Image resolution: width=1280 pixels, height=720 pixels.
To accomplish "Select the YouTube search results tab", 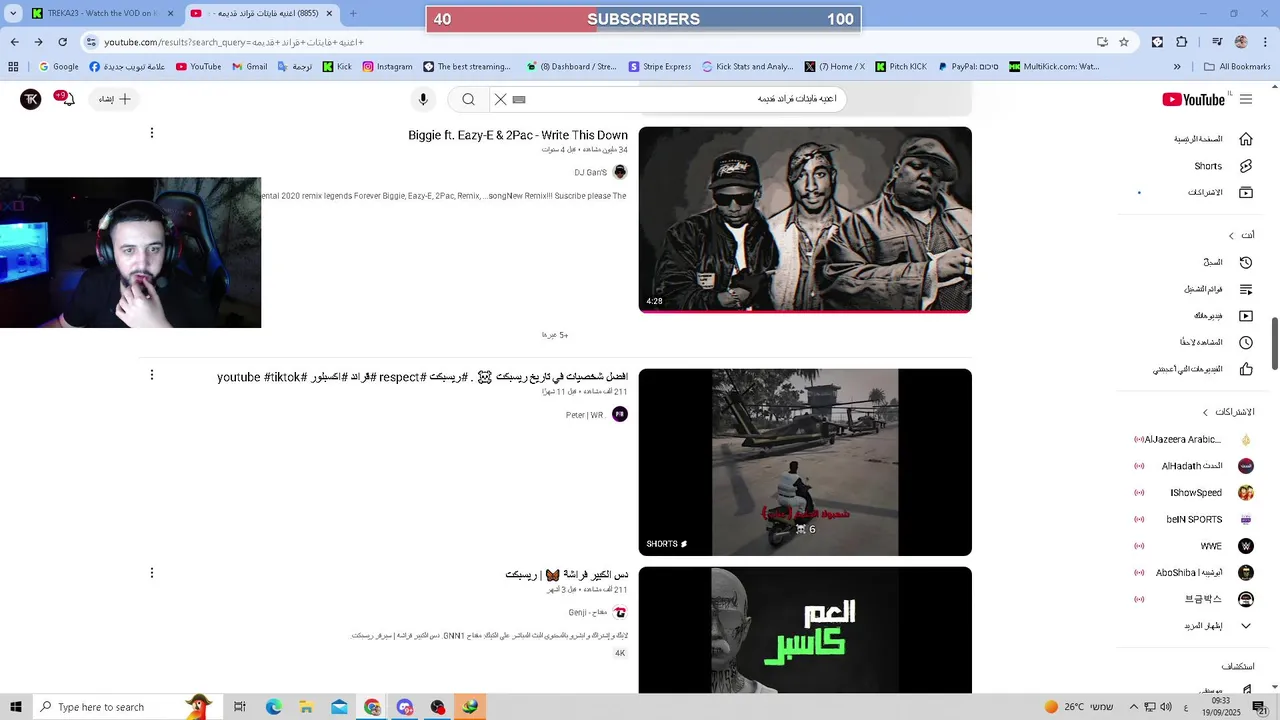I will (x=263, y=13).
